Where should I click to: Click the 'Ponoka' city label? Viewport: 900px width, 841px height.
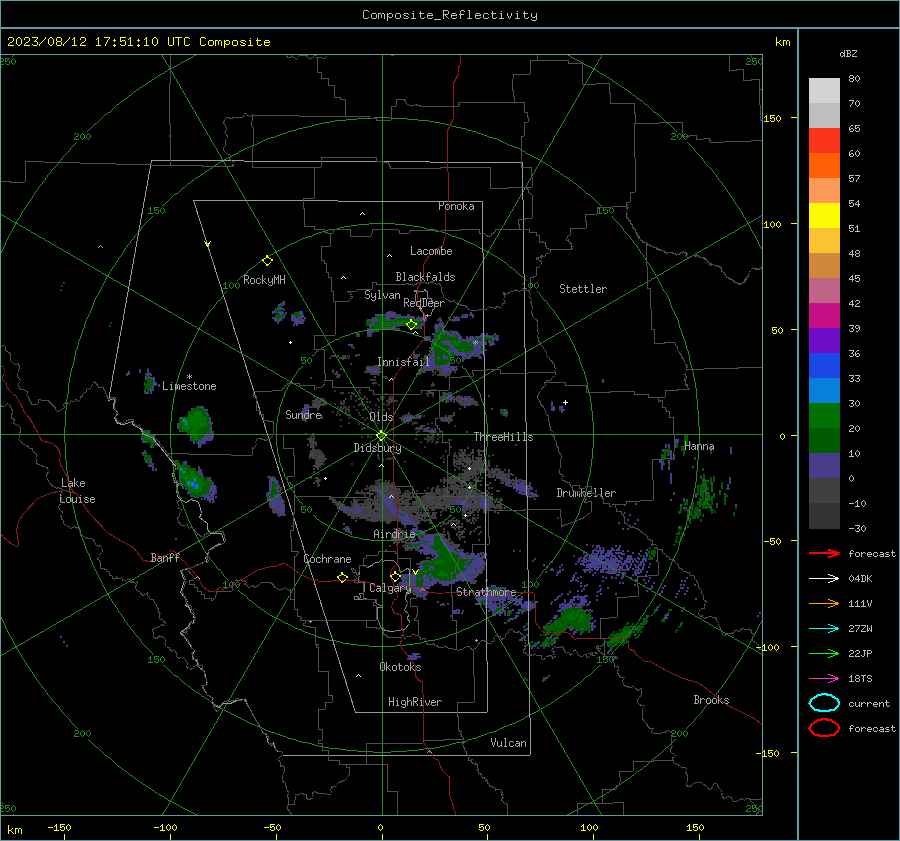(456, 206)
